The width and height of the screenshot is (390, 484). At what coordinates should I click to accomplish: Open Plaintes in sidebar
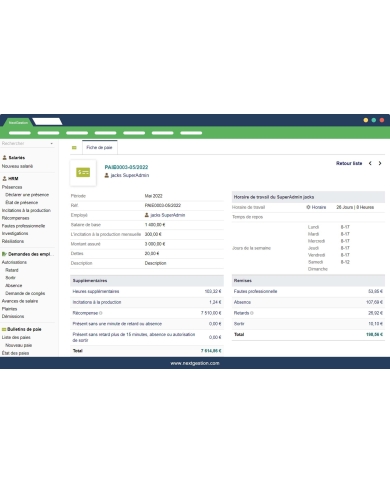[9, 309]
